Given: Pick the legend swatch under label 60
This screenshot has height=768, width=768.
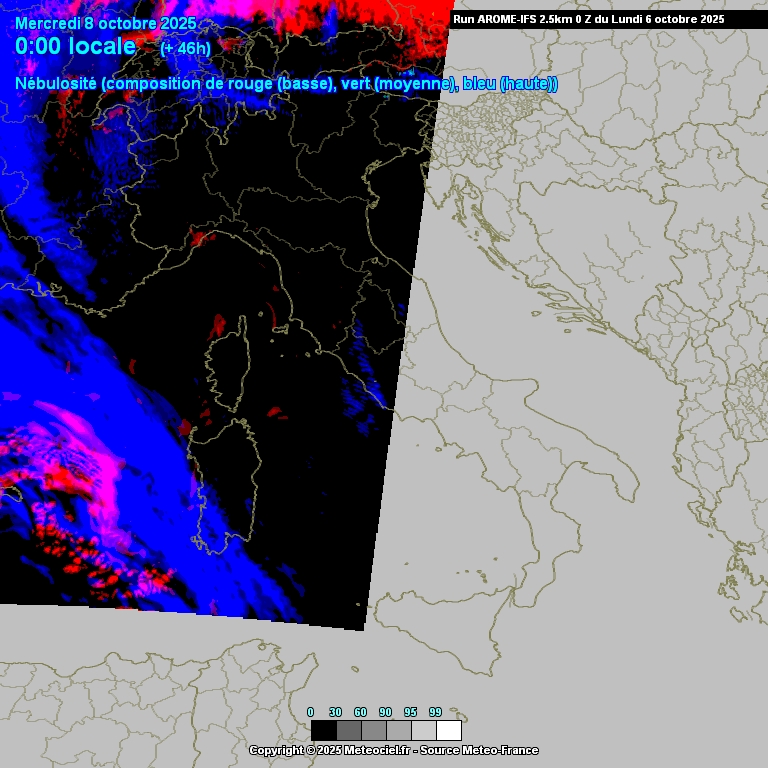Looking at the screenshot, I should click(373, 730).
